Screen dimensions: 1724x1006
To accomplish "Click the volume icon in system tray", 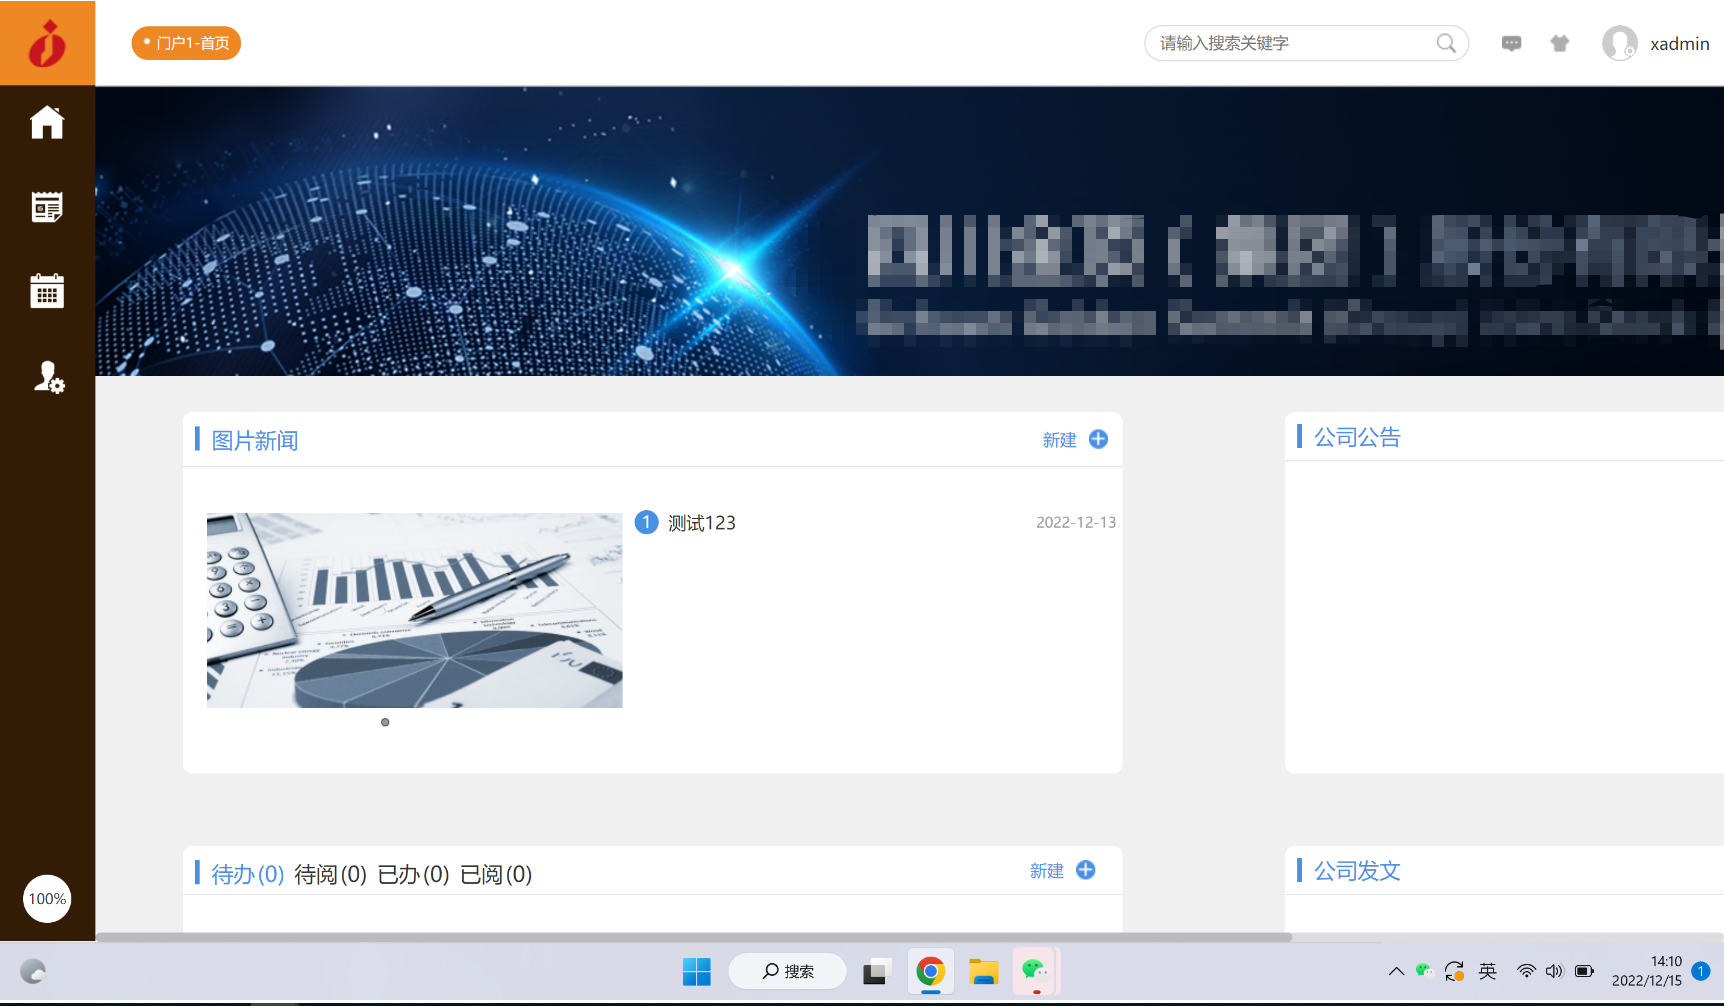I will pos(1554,971).
